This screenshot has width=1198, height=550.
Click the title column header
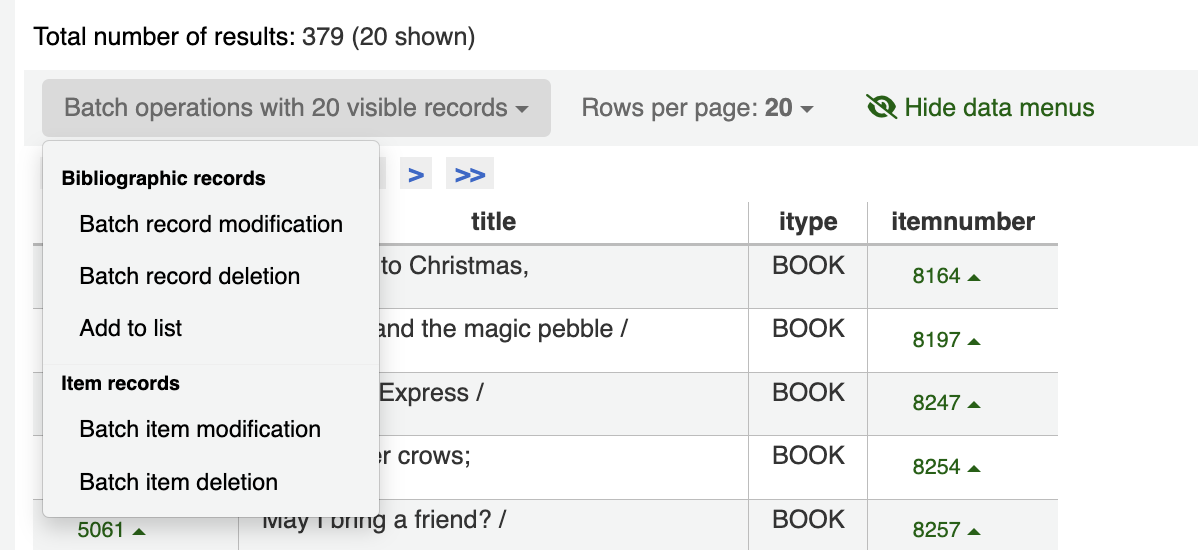(x=493, y=221)
